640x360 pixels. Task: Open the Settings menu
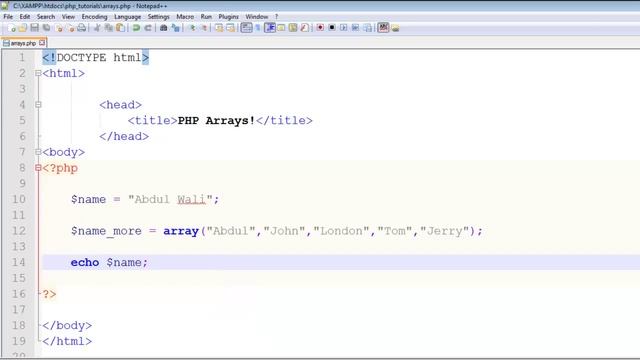158,17
